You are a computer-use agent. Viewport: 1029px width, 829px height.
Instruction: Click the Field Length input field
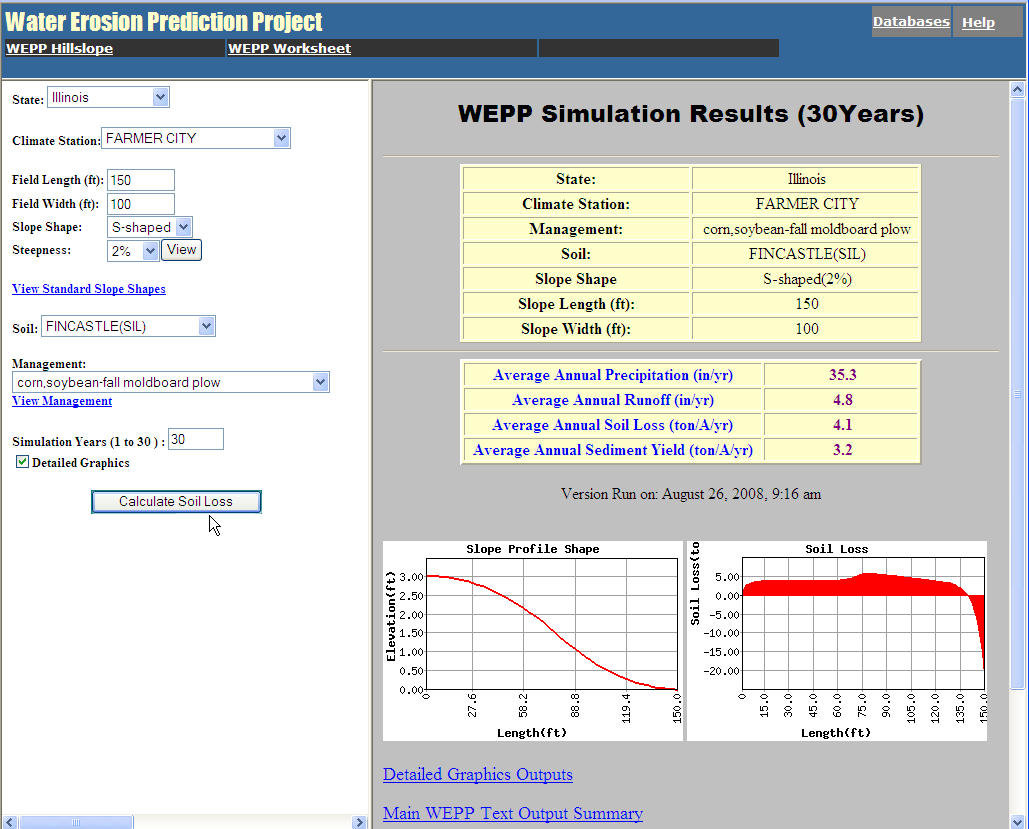[x=140, y=180]
